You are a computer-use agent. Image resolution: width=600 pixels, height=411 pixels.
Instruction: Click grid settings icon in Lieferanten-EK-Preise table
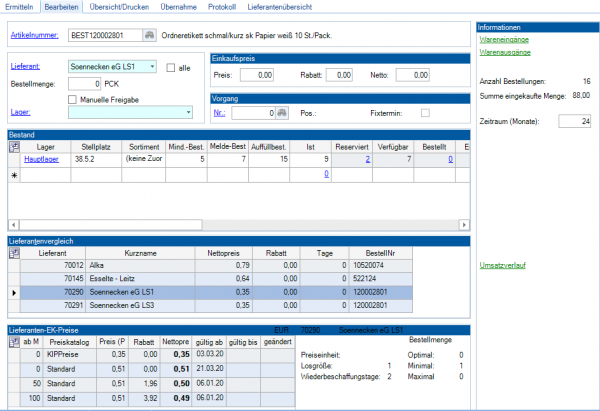[x=13, y=341]
